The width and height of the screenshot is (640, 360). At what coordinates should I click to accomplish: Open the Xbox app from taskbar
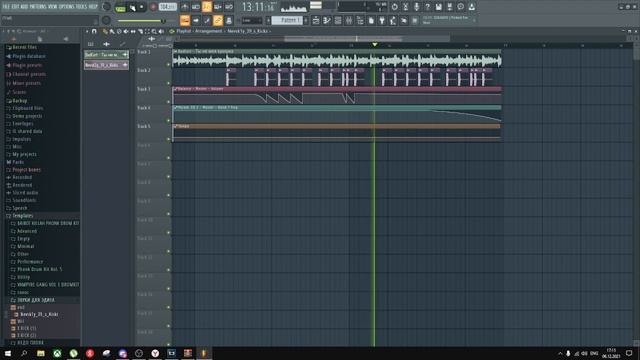[57, 353]
